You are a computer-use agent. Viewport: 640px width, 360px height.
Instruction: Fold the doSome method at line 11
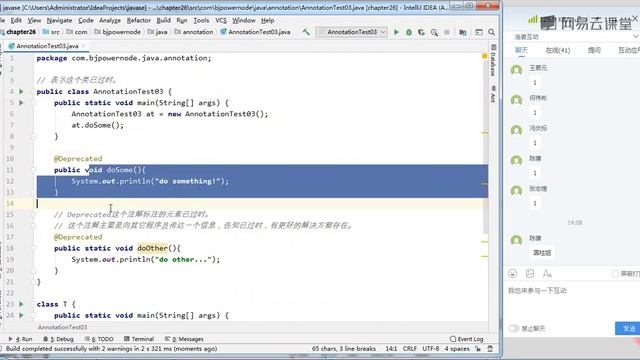[34, 170]
